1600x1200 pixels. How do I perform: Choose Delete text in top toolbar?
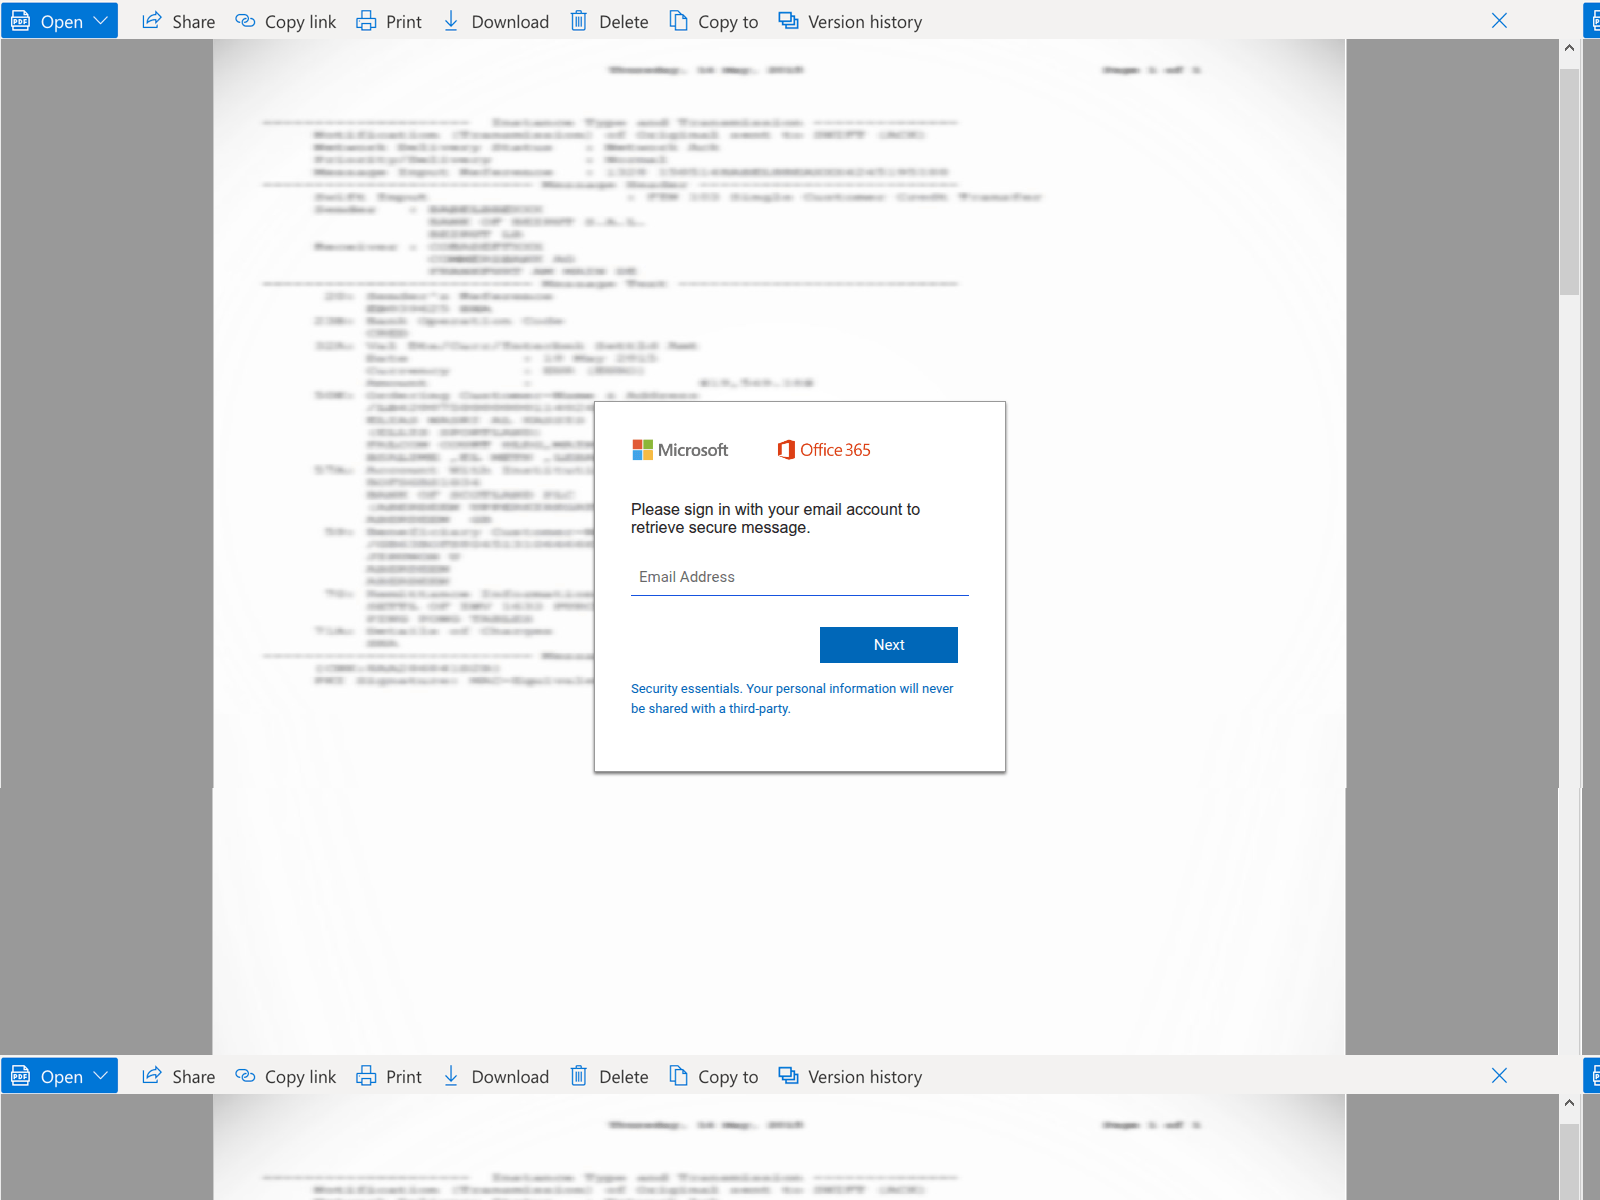pyautogui.click(x=624, y=22)
